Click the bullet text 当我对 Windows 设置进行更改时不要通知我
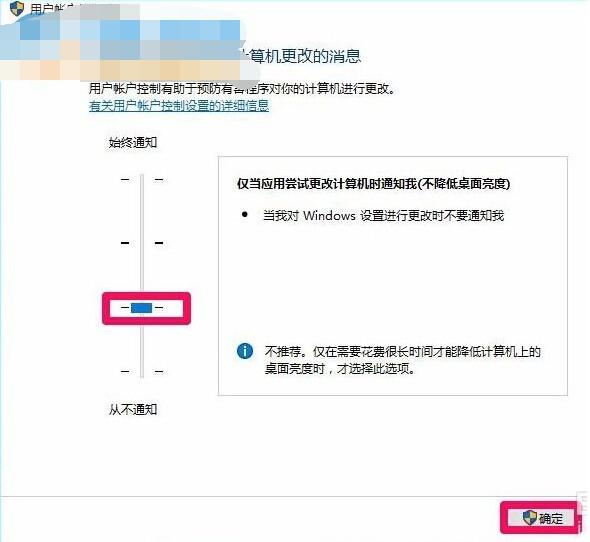 point(383,215)
